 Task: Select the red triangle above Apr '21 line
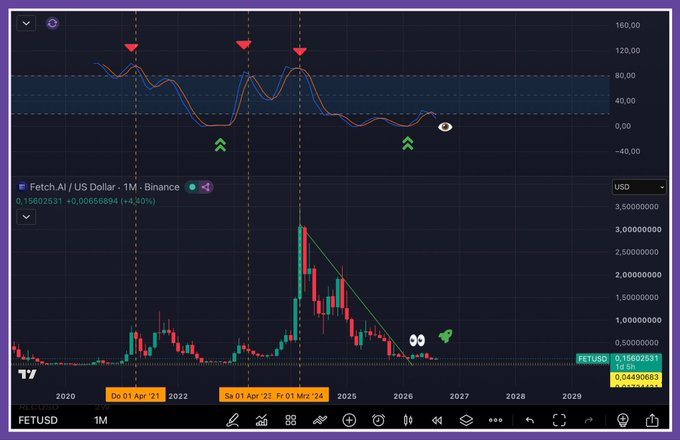[131, 47]
